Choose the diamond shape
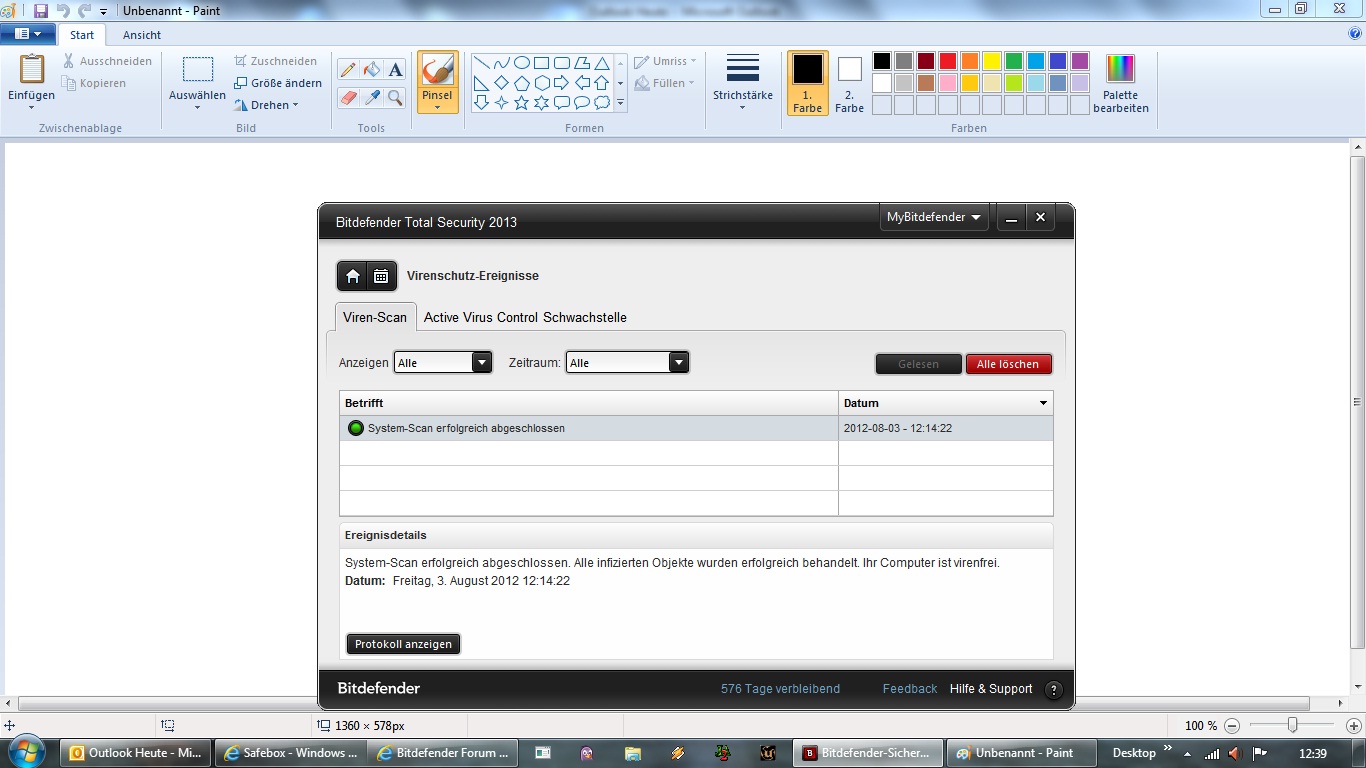1366x768 pixels. 502,83
